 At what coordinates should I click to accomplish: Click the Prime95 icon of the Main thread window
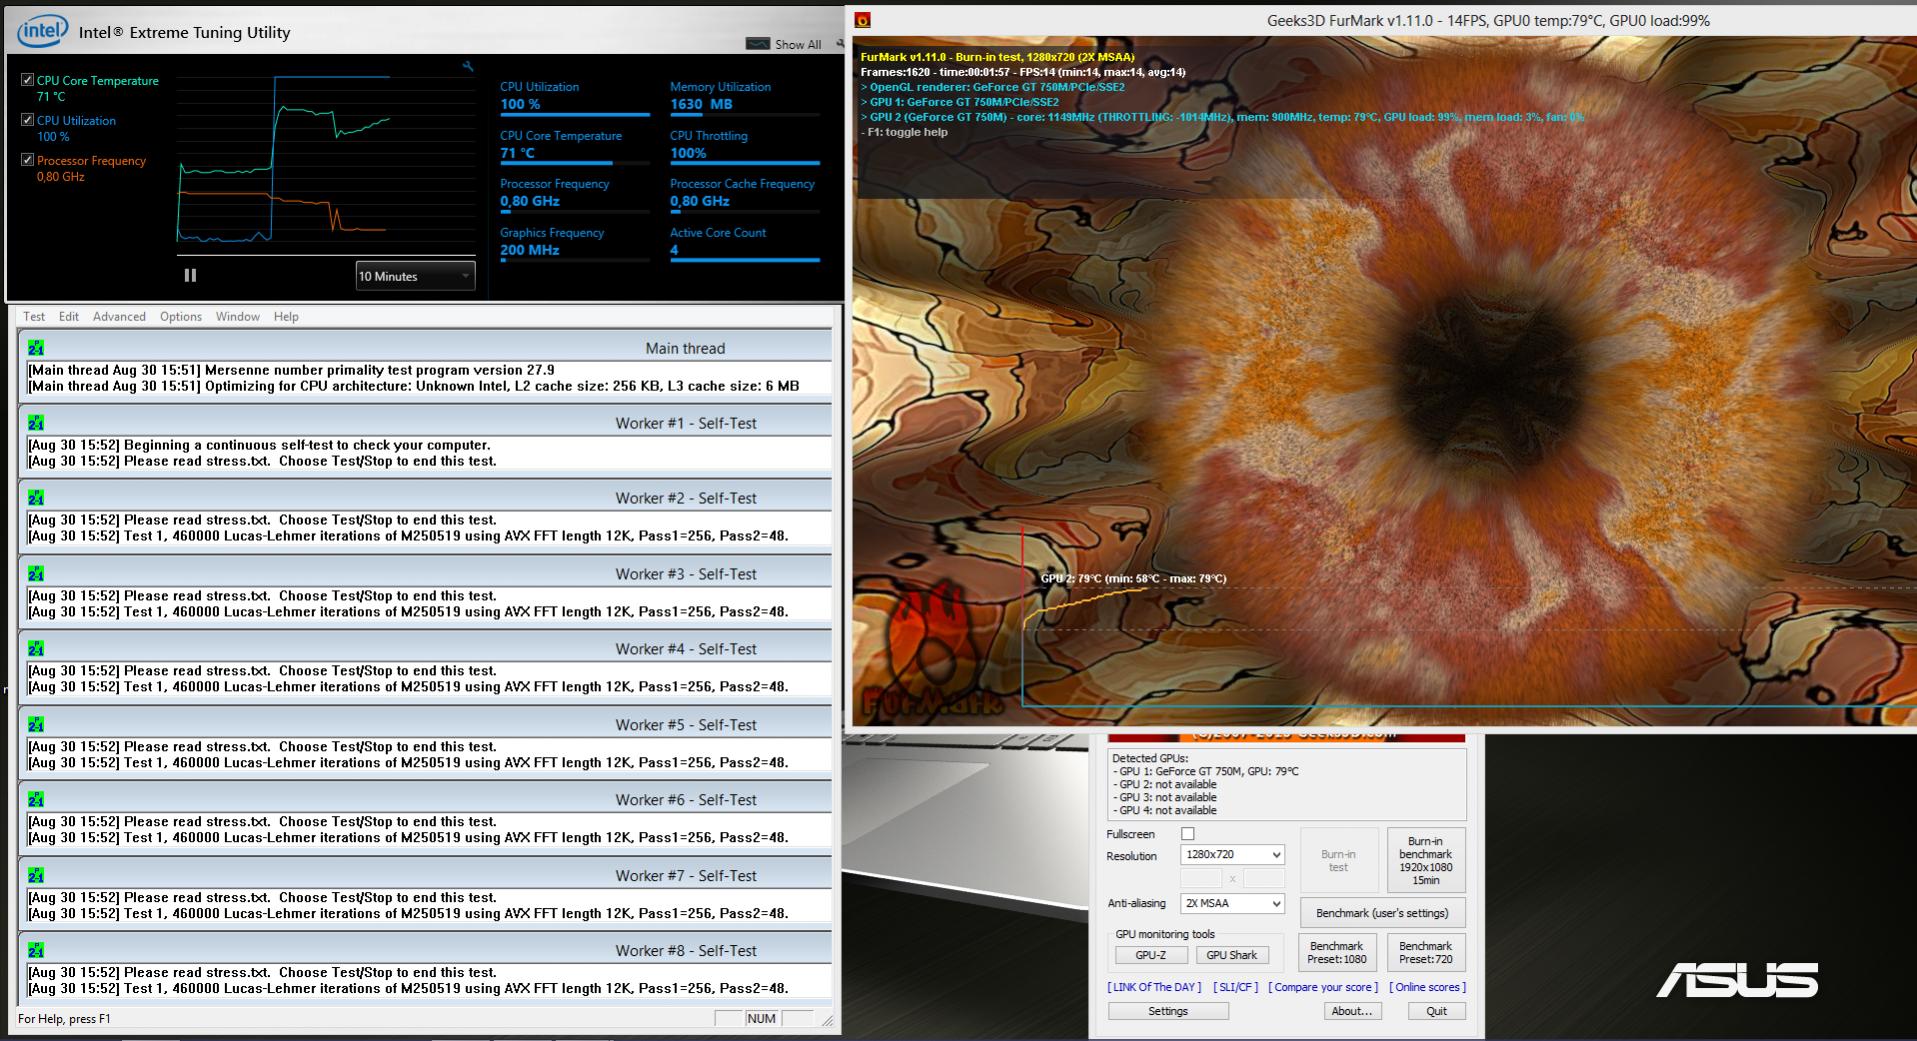point(36,348)
